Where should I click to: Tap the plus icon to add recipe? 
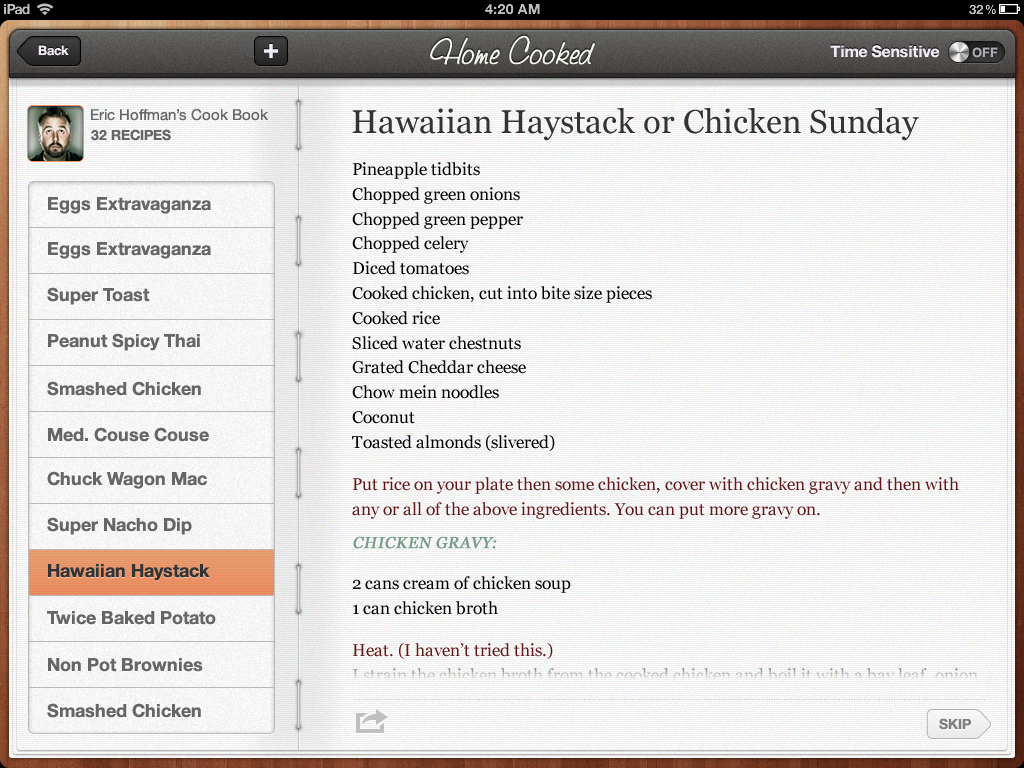[271, 51]
